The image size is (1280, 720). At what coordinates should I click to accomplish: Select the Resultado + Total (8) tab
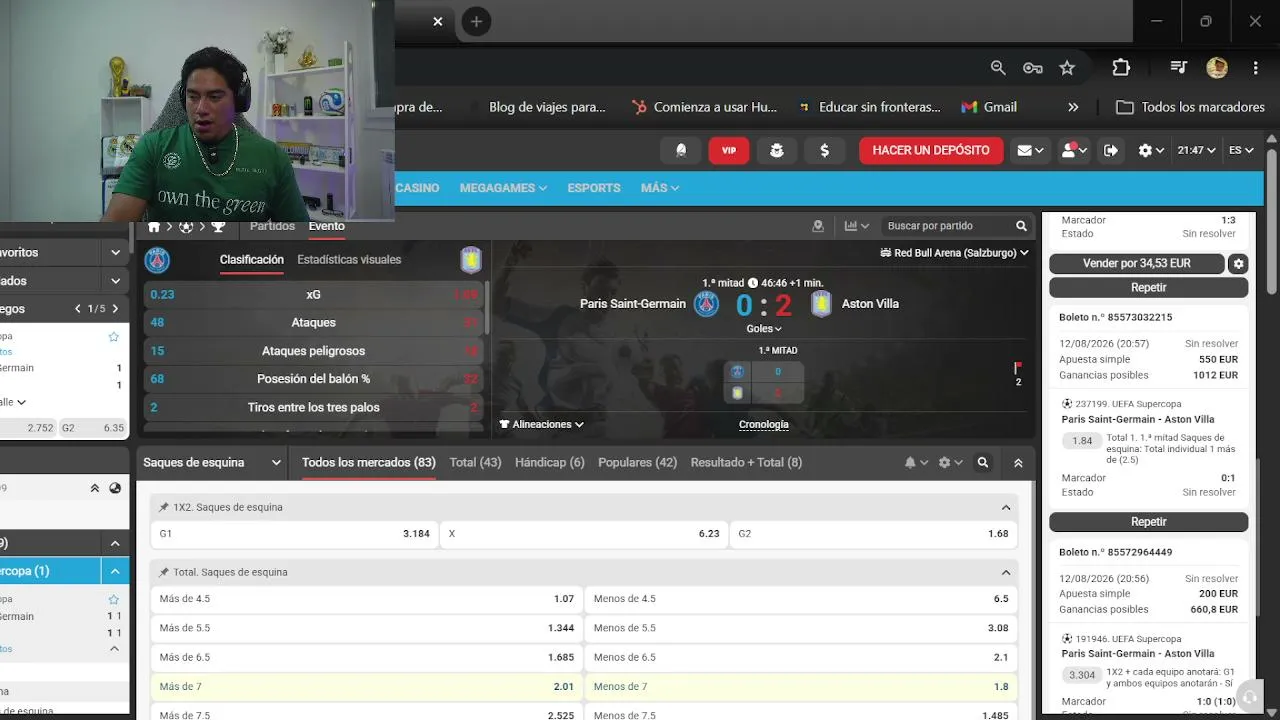pos(746,463)
